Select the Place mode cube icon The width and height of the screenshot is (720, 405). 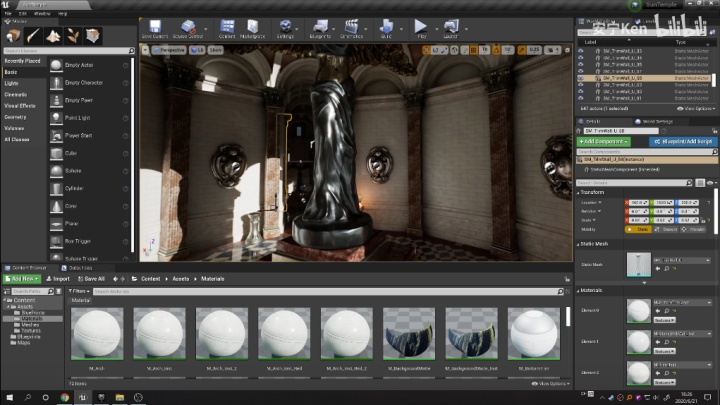click(13, 36)
